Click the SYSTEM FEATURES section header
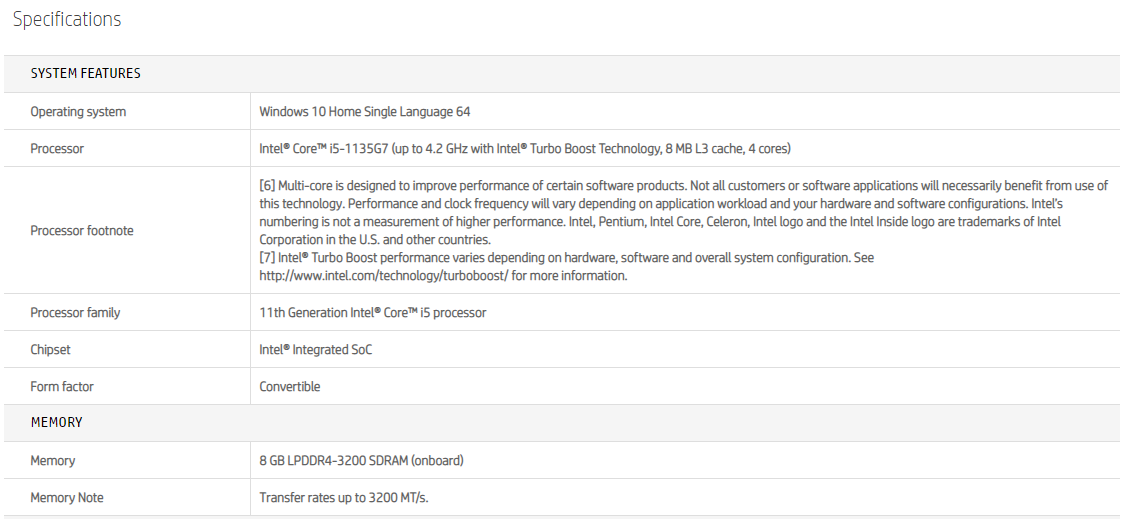The image size is (1122, 519). tap(85, 74)
